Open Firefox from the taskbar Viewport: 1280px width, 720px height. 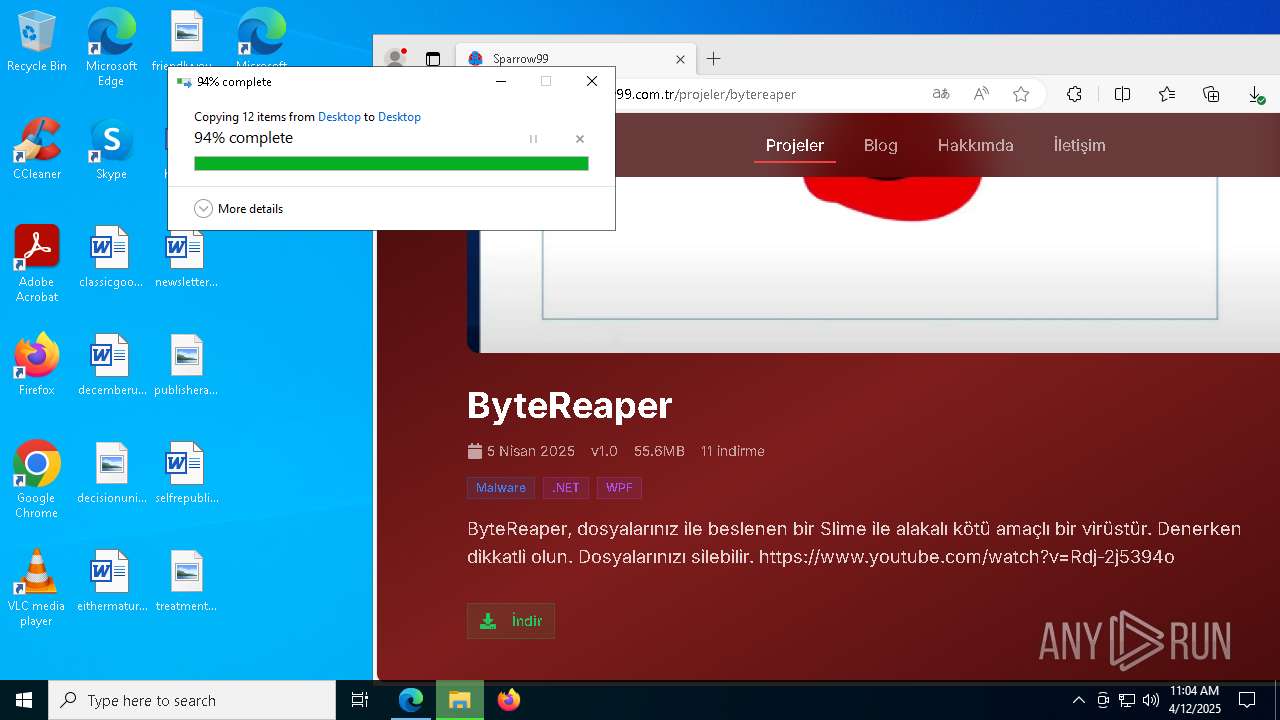click(x=509, y=700)
